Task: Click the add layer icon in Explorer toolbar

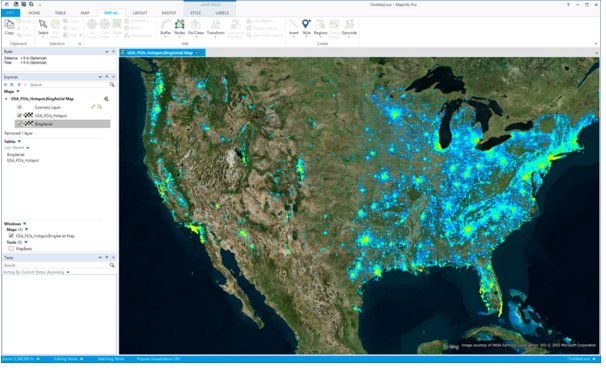Action: click(x=5, y=84)
